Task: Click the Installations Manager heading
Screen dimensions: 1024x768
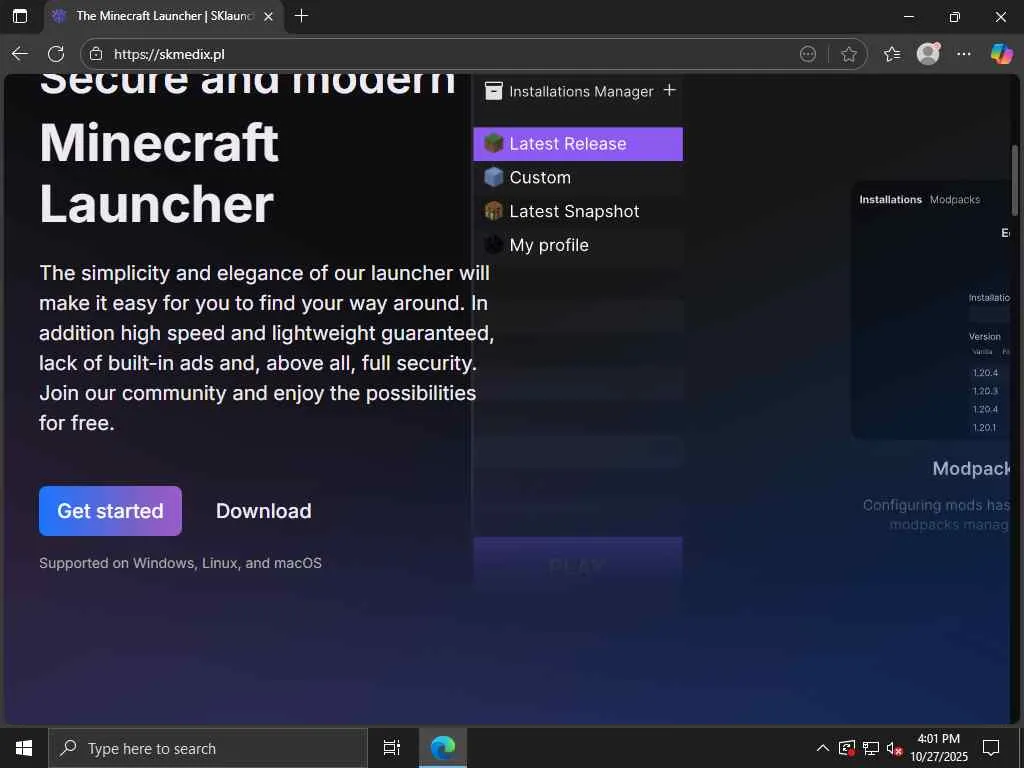Action: click(581, 91)
